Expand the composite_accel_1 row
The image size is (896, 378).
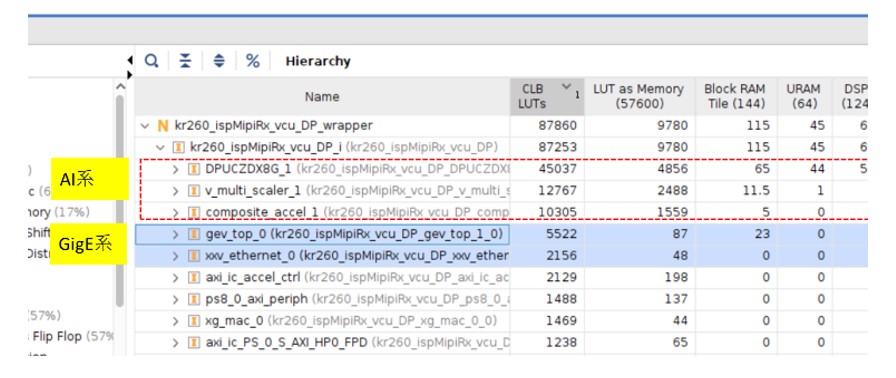176,212
